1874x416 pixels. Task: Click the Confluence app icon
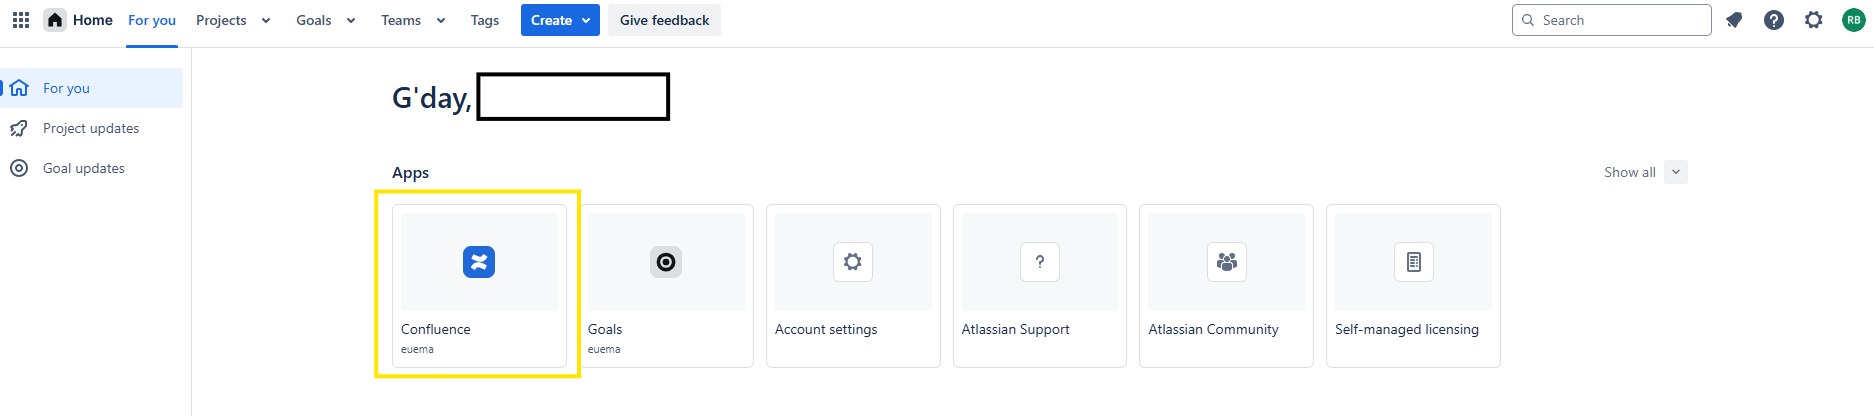tap(479, 262)
